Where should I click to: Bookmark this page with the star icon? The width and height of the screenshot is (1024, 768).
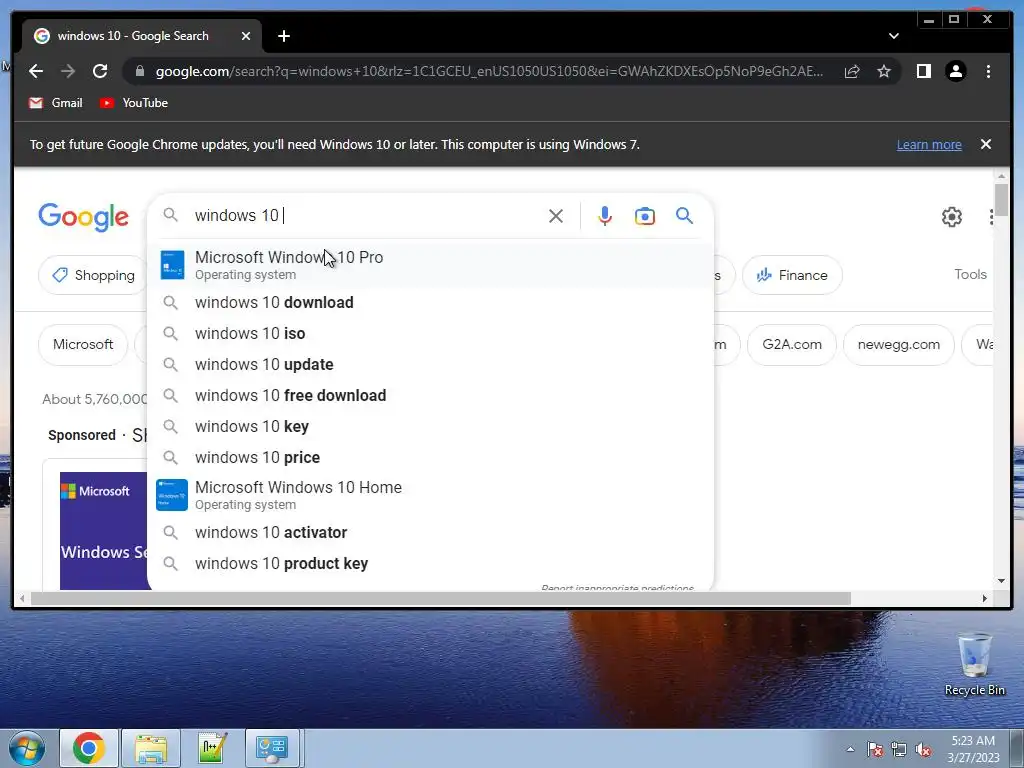(884, 71)
